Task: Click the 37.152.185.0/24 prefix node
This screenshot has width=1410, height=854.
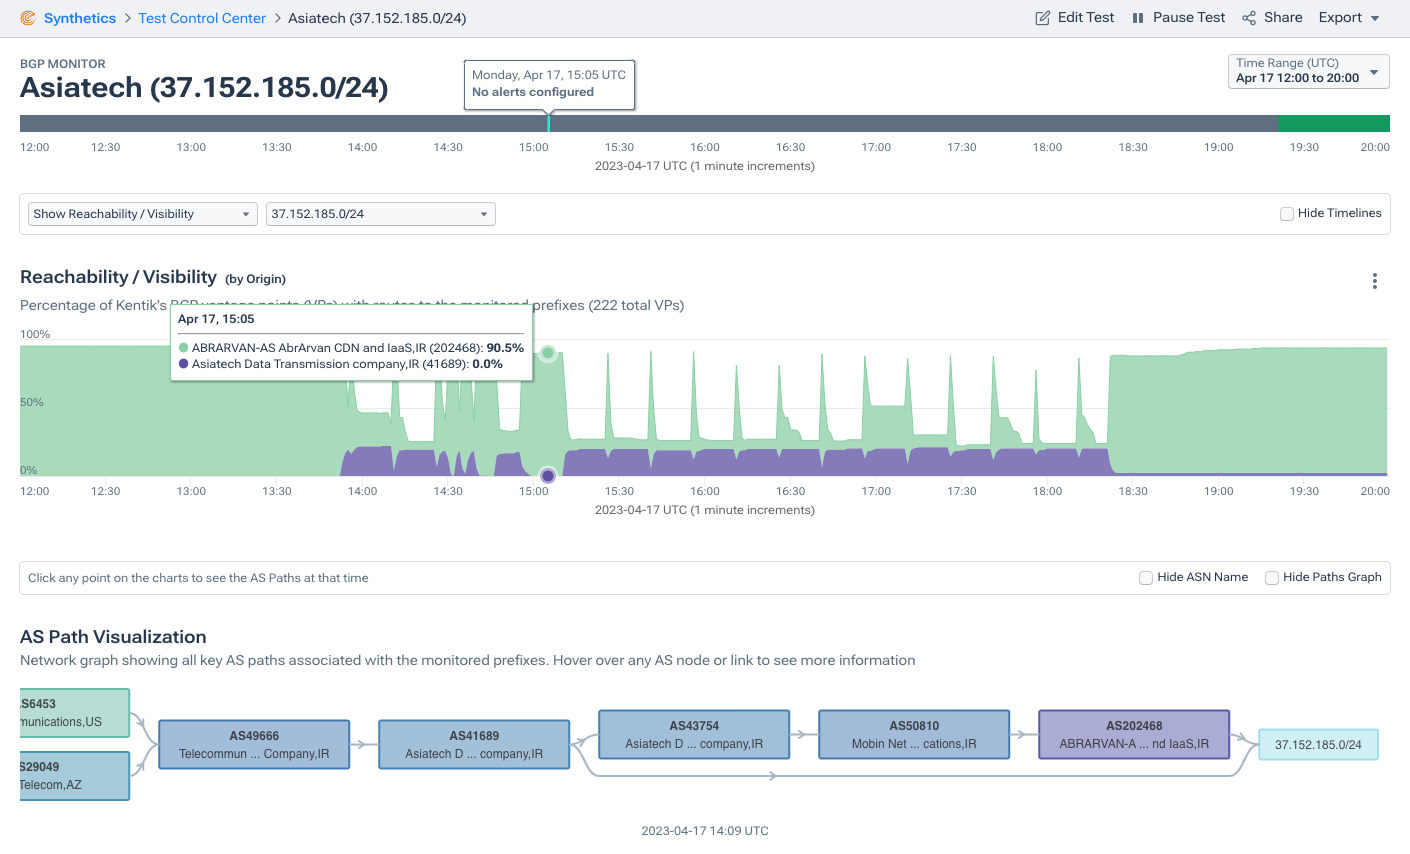Action: point(1318,745)
